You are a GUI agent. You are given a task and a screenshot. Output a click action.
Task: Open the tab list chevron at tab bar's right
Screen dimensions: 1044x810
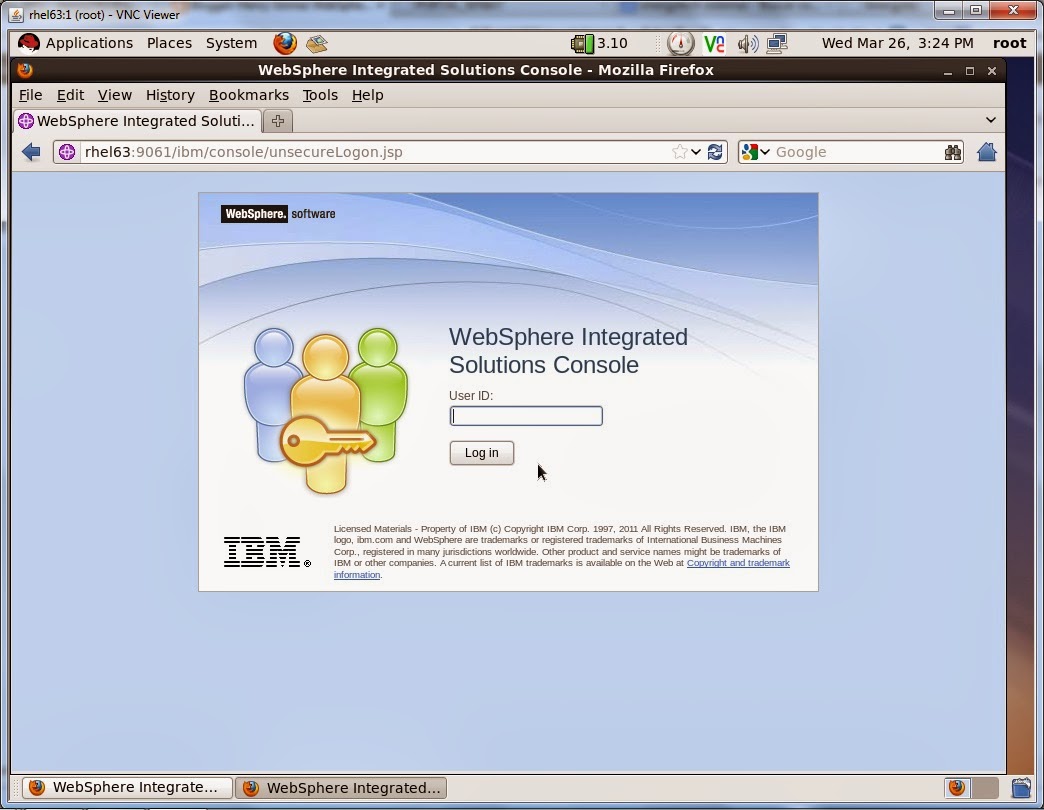[x=990, y=119]
